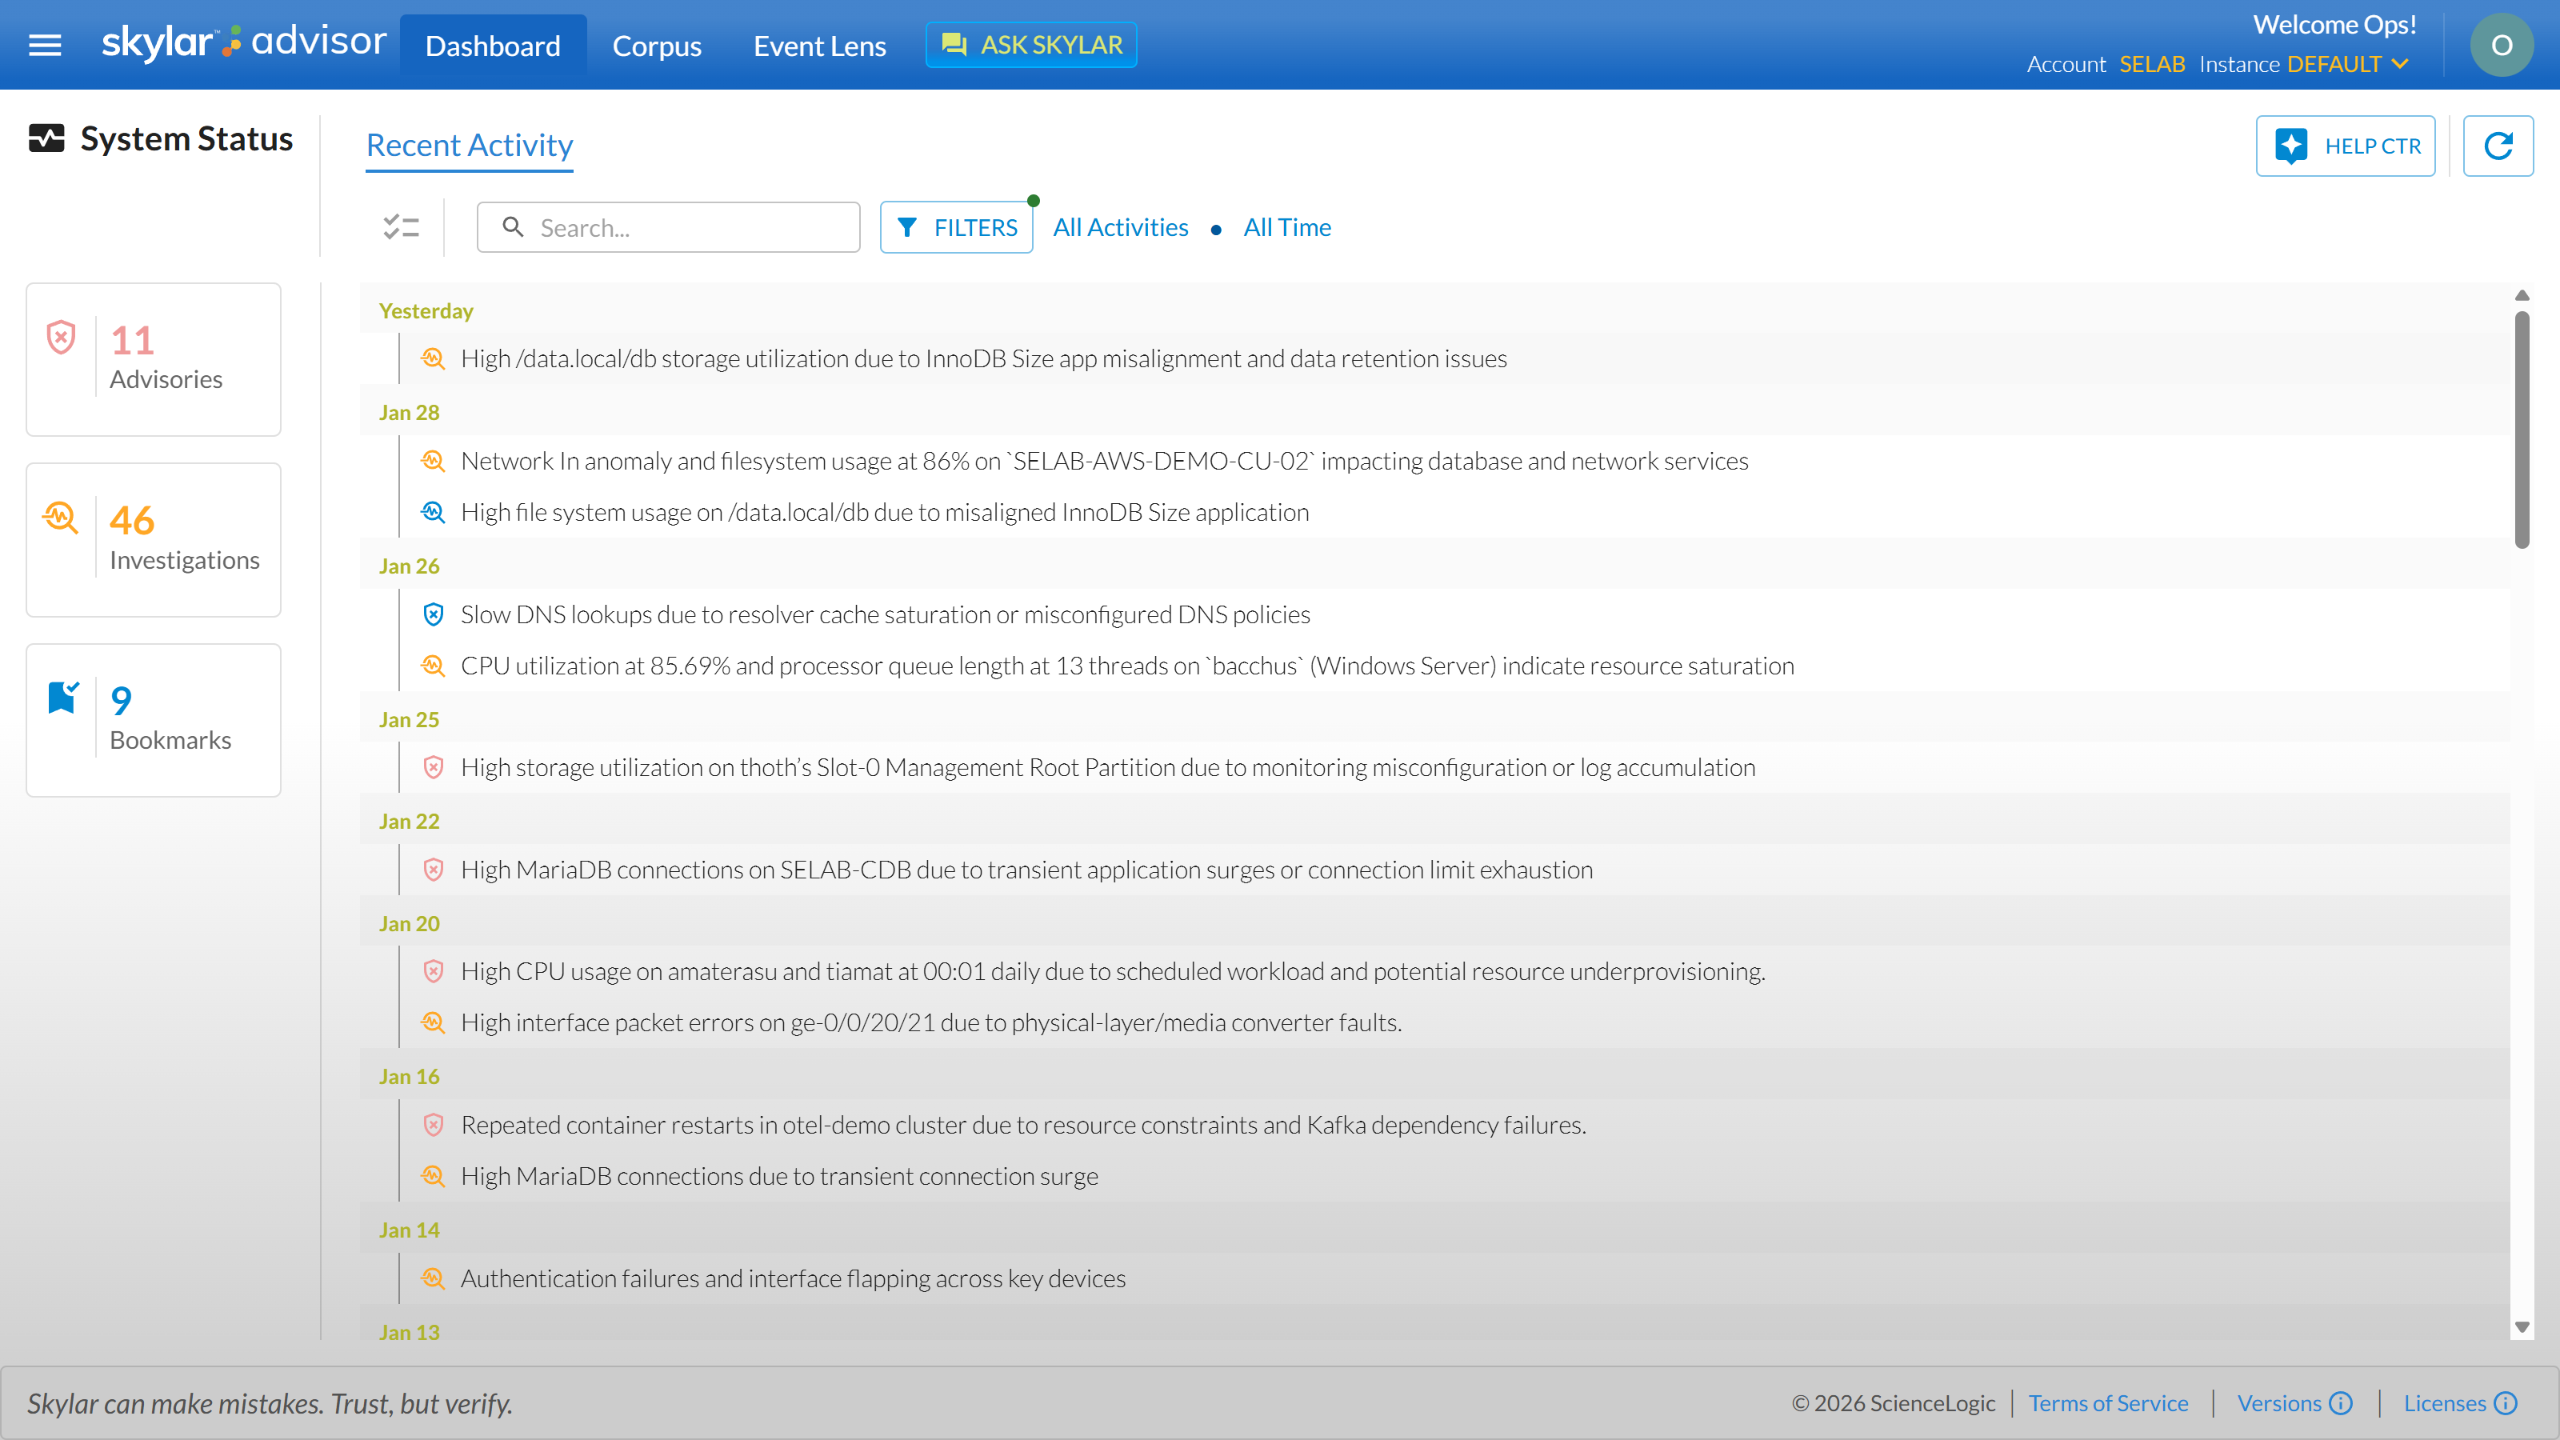
Task: Toggle the multi-select checklist view
Action: (x=401, y=227)
